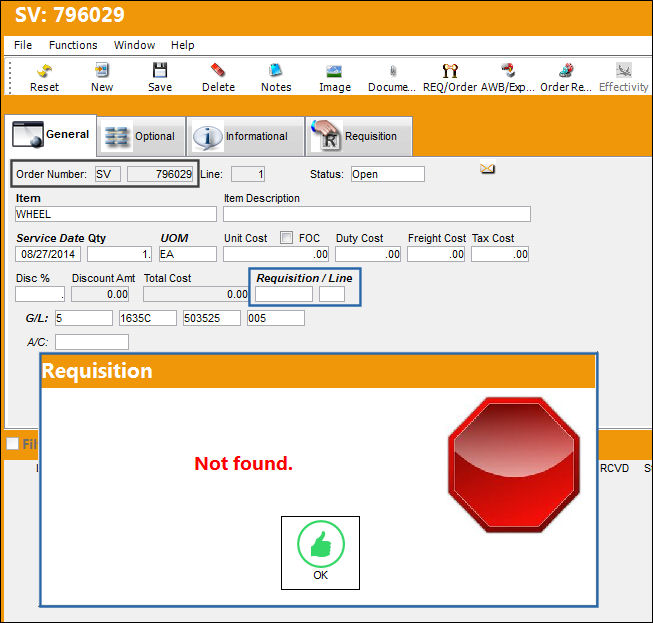Screen dimensions: 653x623
Task: Open the Image toolbar icon
Action: coord(334,72)
